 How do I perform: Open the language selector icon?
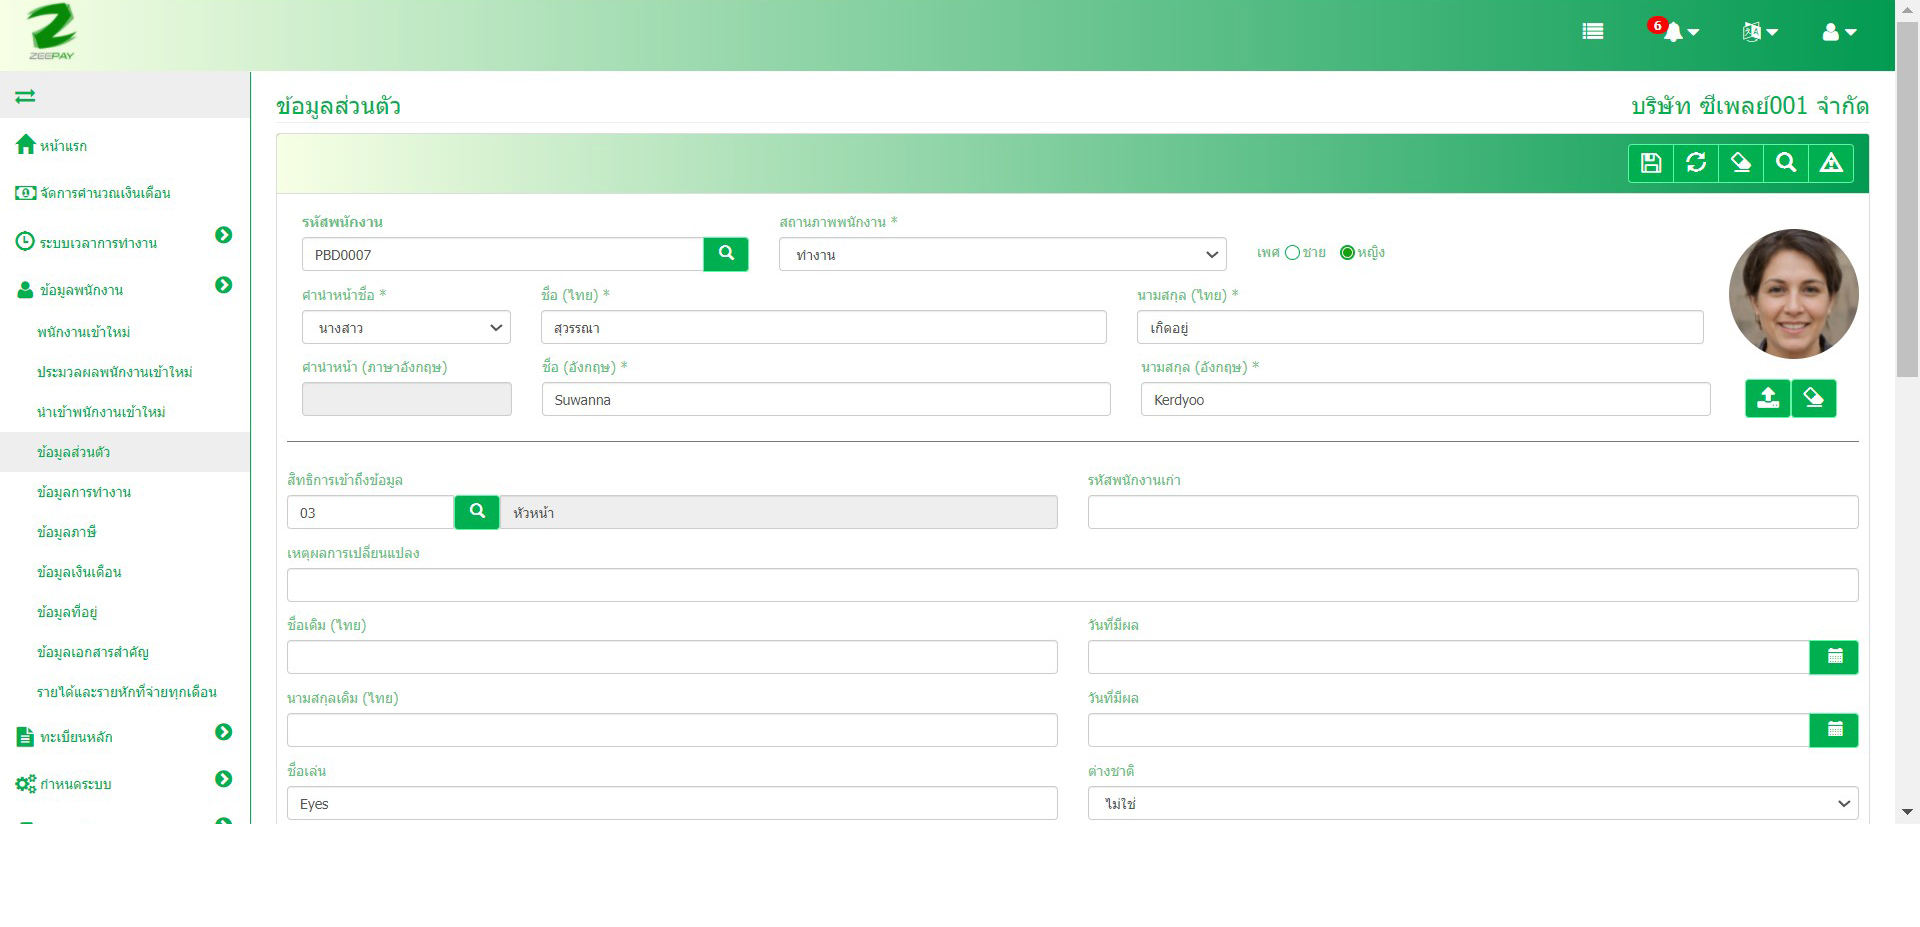tap(1760, 32)
